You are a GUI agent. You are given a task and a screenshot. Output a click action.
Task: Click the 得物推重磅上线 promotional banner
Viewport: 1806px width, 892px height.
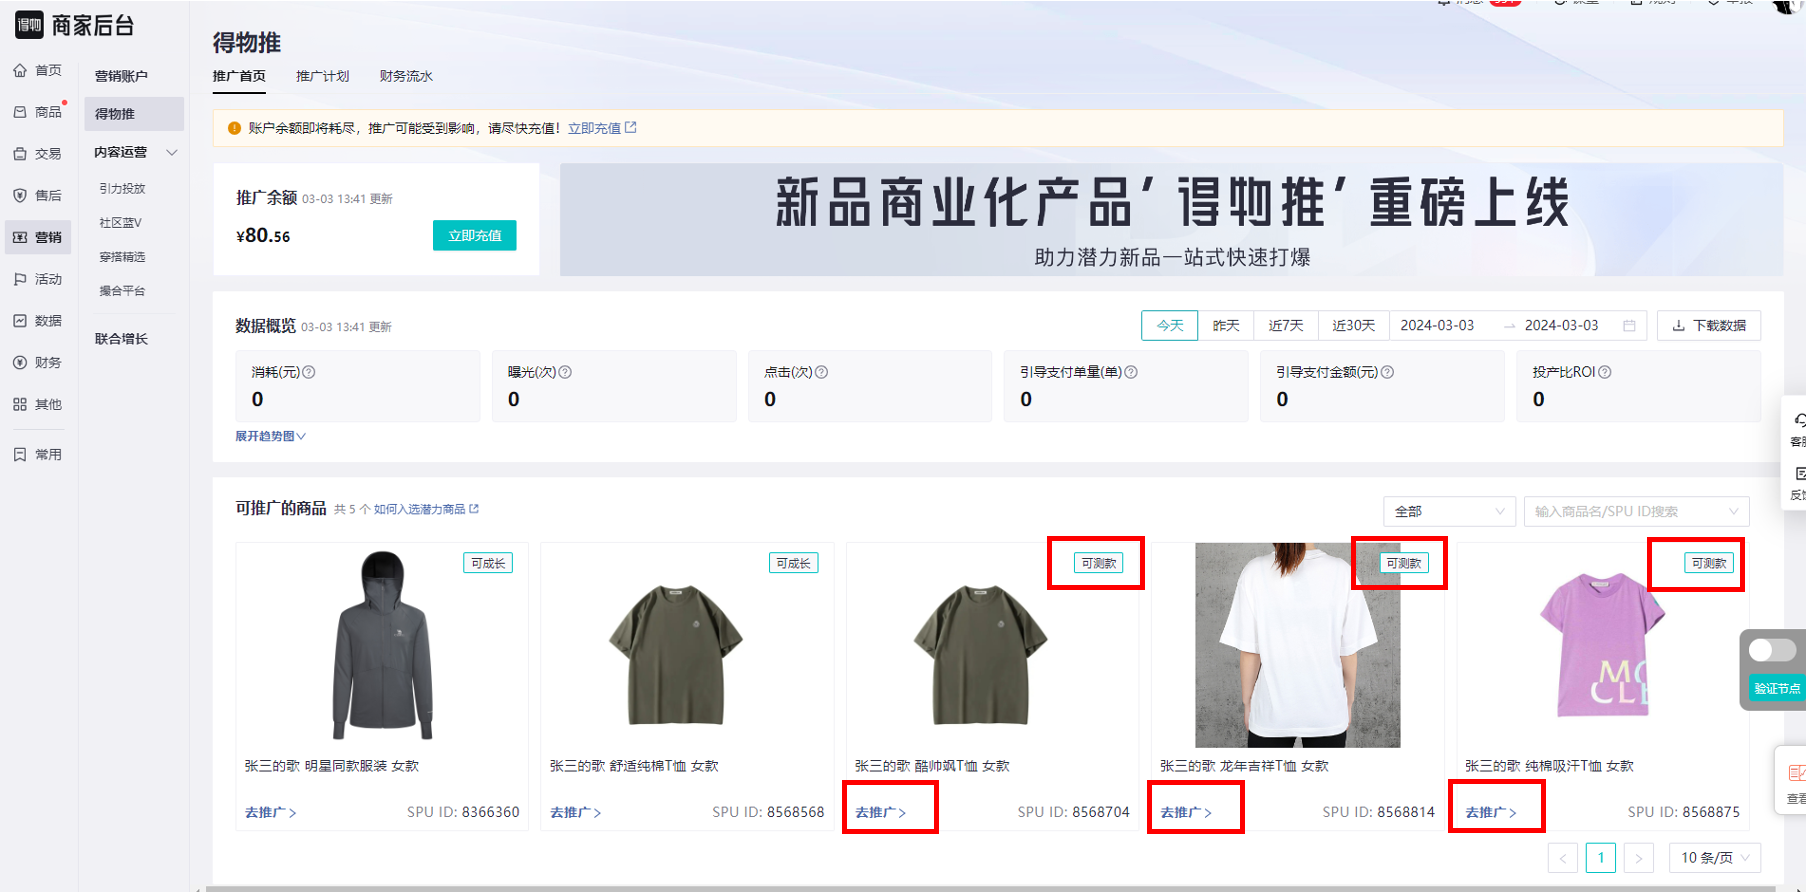pos(1171,220)
